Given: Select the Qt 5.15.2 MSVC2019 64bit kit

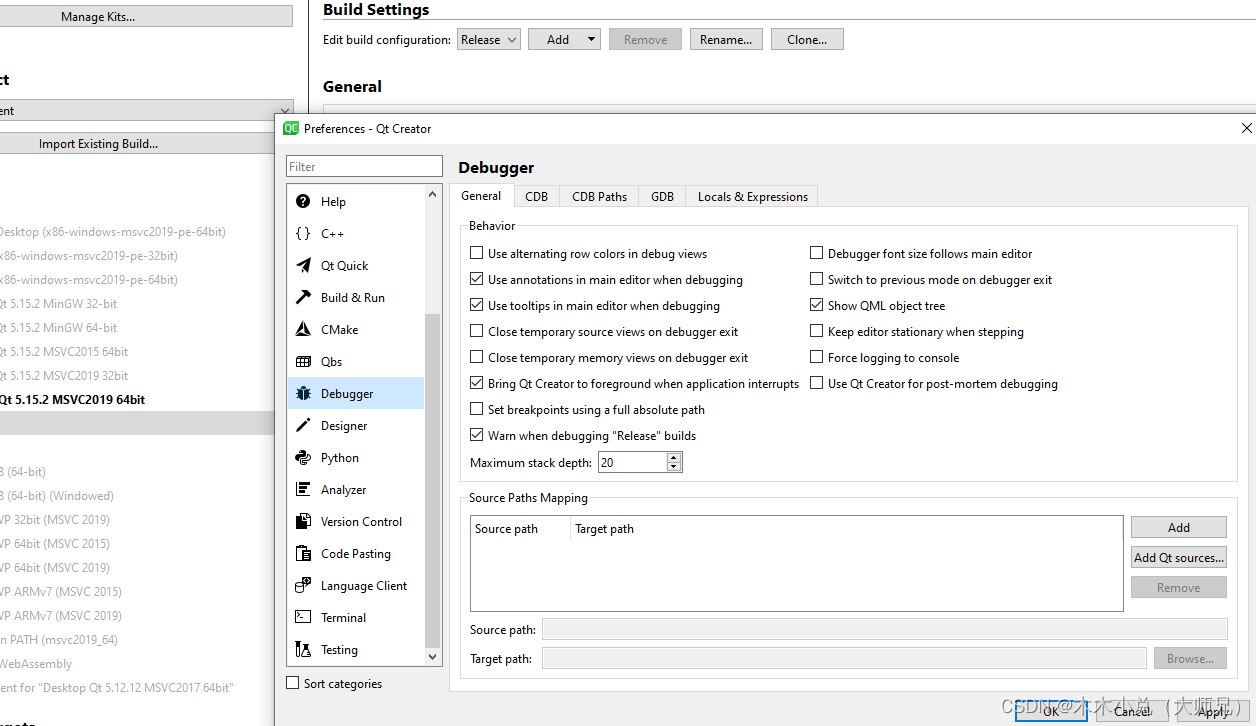Looking at the screenshot, I should (x=72, y=399).
